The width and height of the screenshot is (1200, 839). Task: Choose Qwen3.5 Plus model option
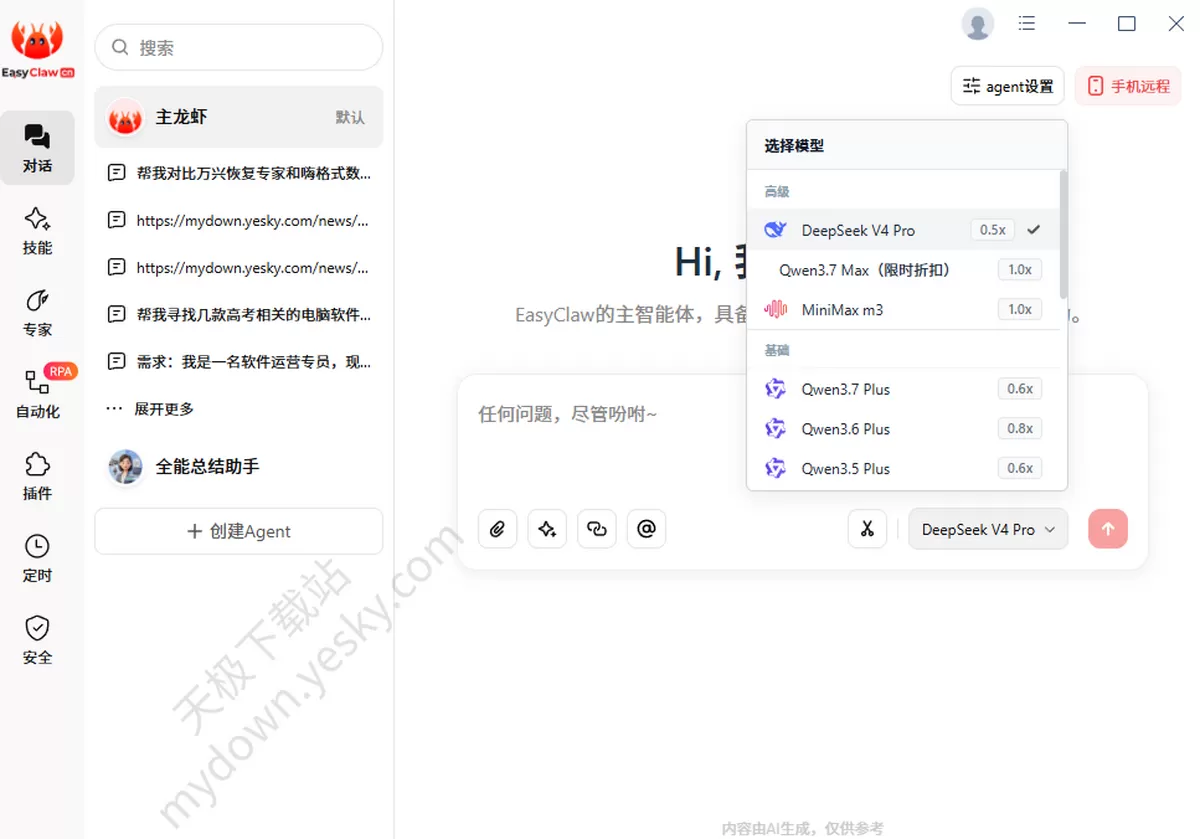pyautogui.click(x=903, y=468)
